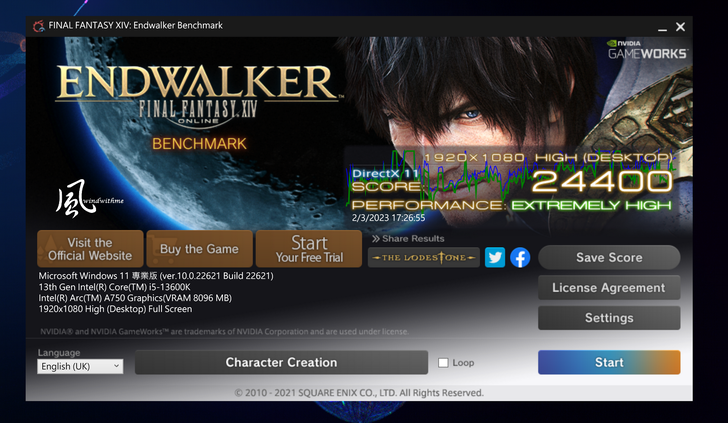Close the Endwalker Benchmark window
728x423 pixels.
point(681,27)
